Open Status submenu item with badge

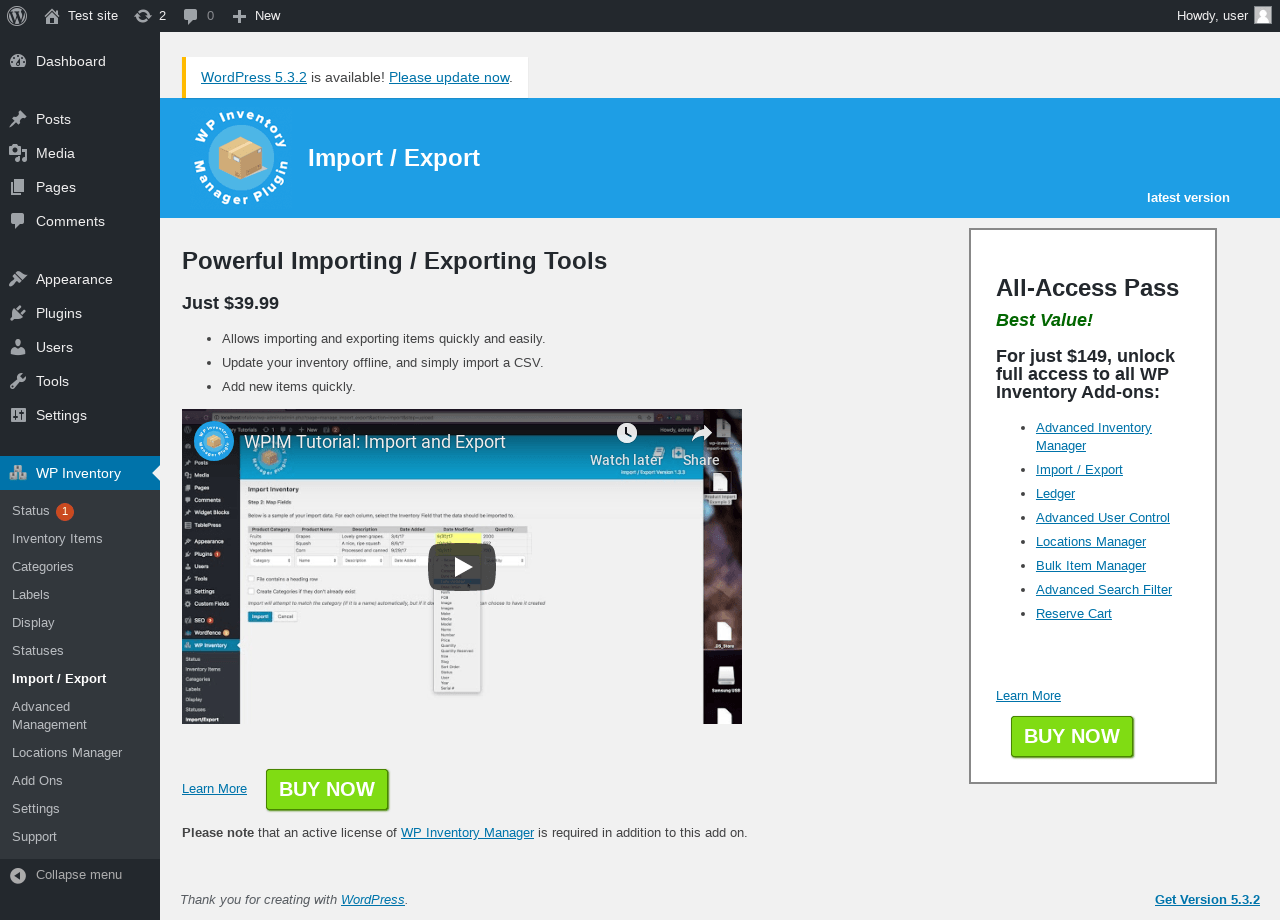click(x=80, y=511)
